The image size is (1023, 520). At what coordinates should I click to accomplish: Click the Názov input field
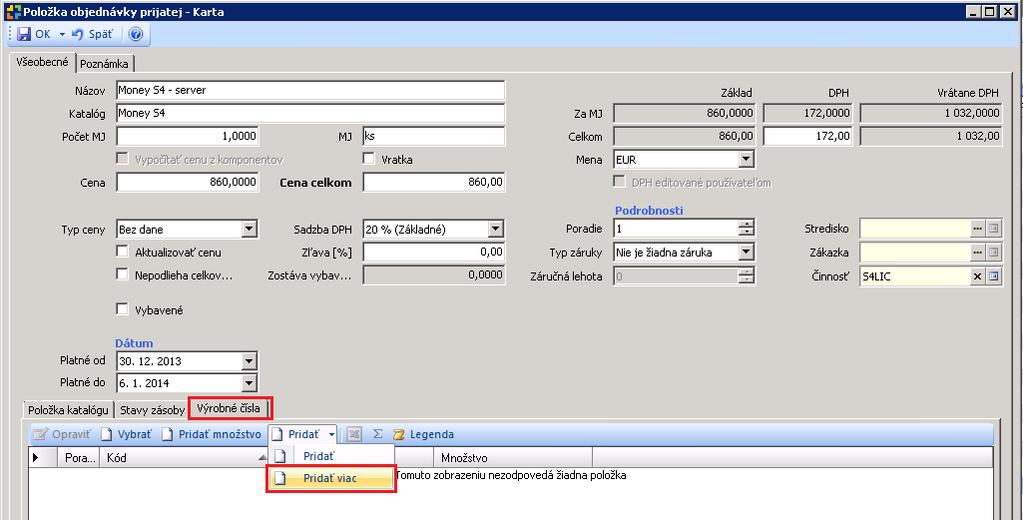click(x=311, y=90)
